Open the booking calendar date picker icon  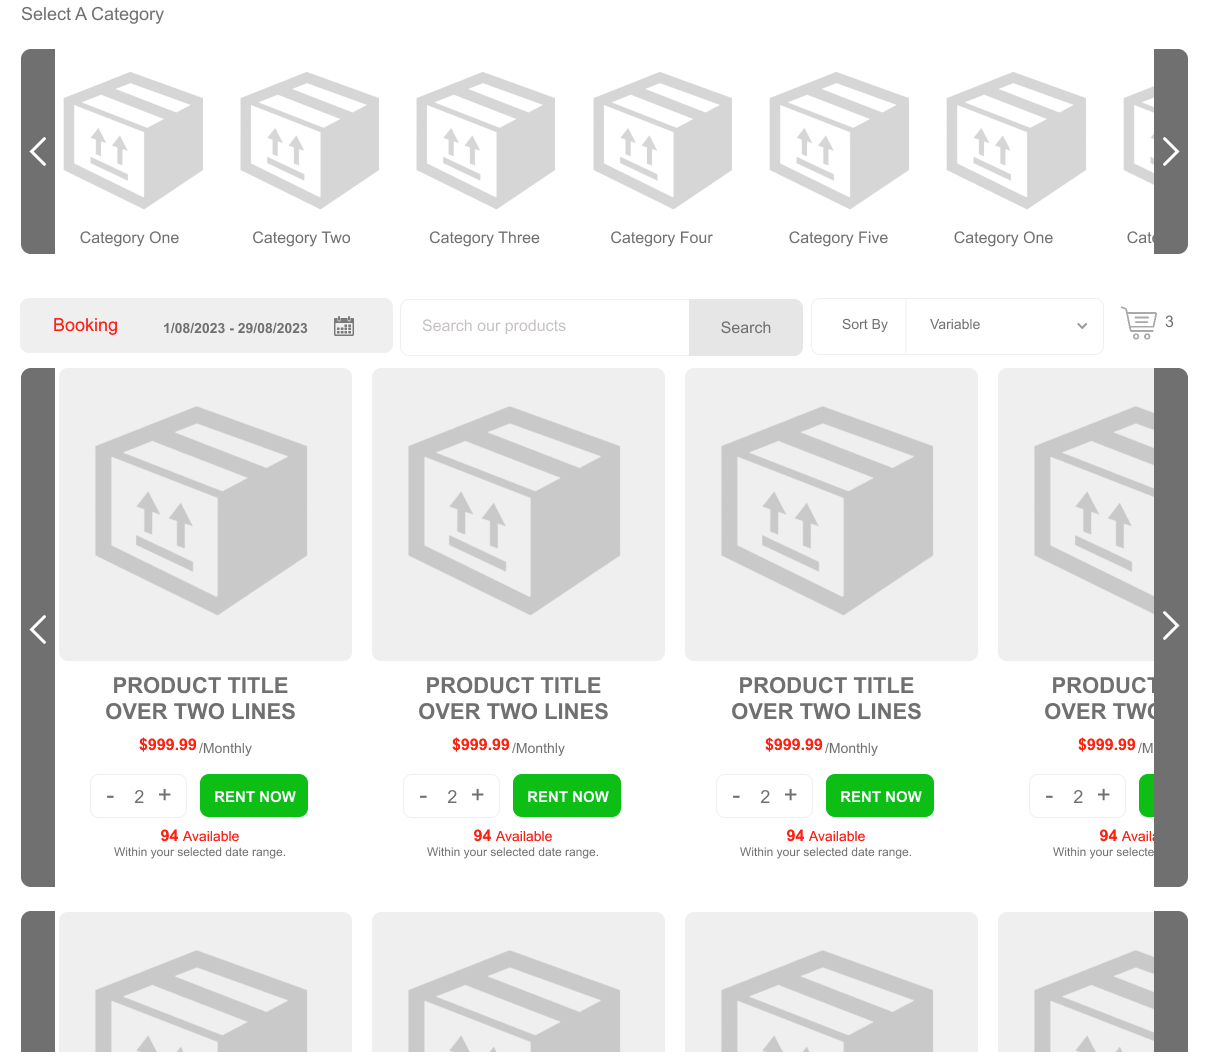coord(344,326)
